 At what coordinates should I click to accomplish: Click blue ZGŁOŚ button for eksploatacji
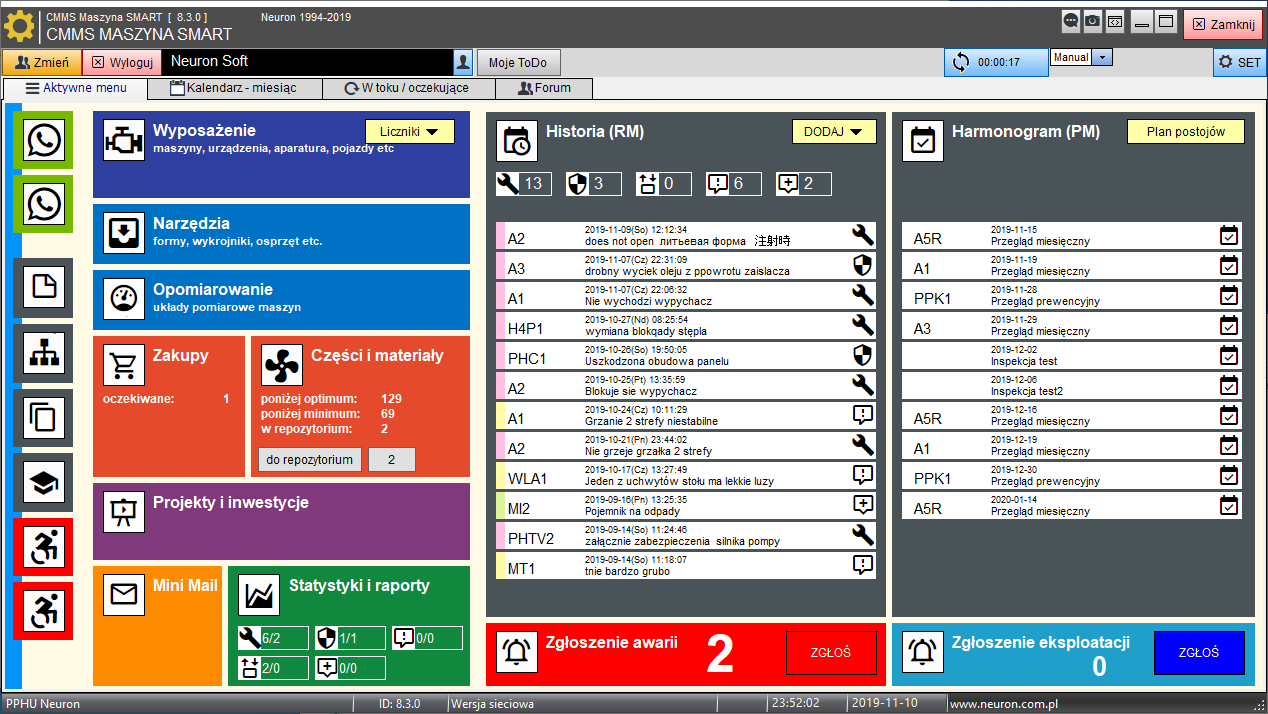coord(1199,652)
